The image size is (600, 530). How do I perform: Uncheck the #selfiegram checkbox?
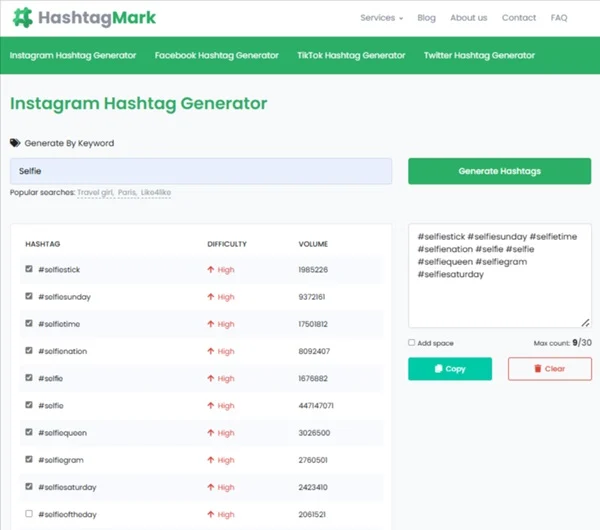point(29,459)
